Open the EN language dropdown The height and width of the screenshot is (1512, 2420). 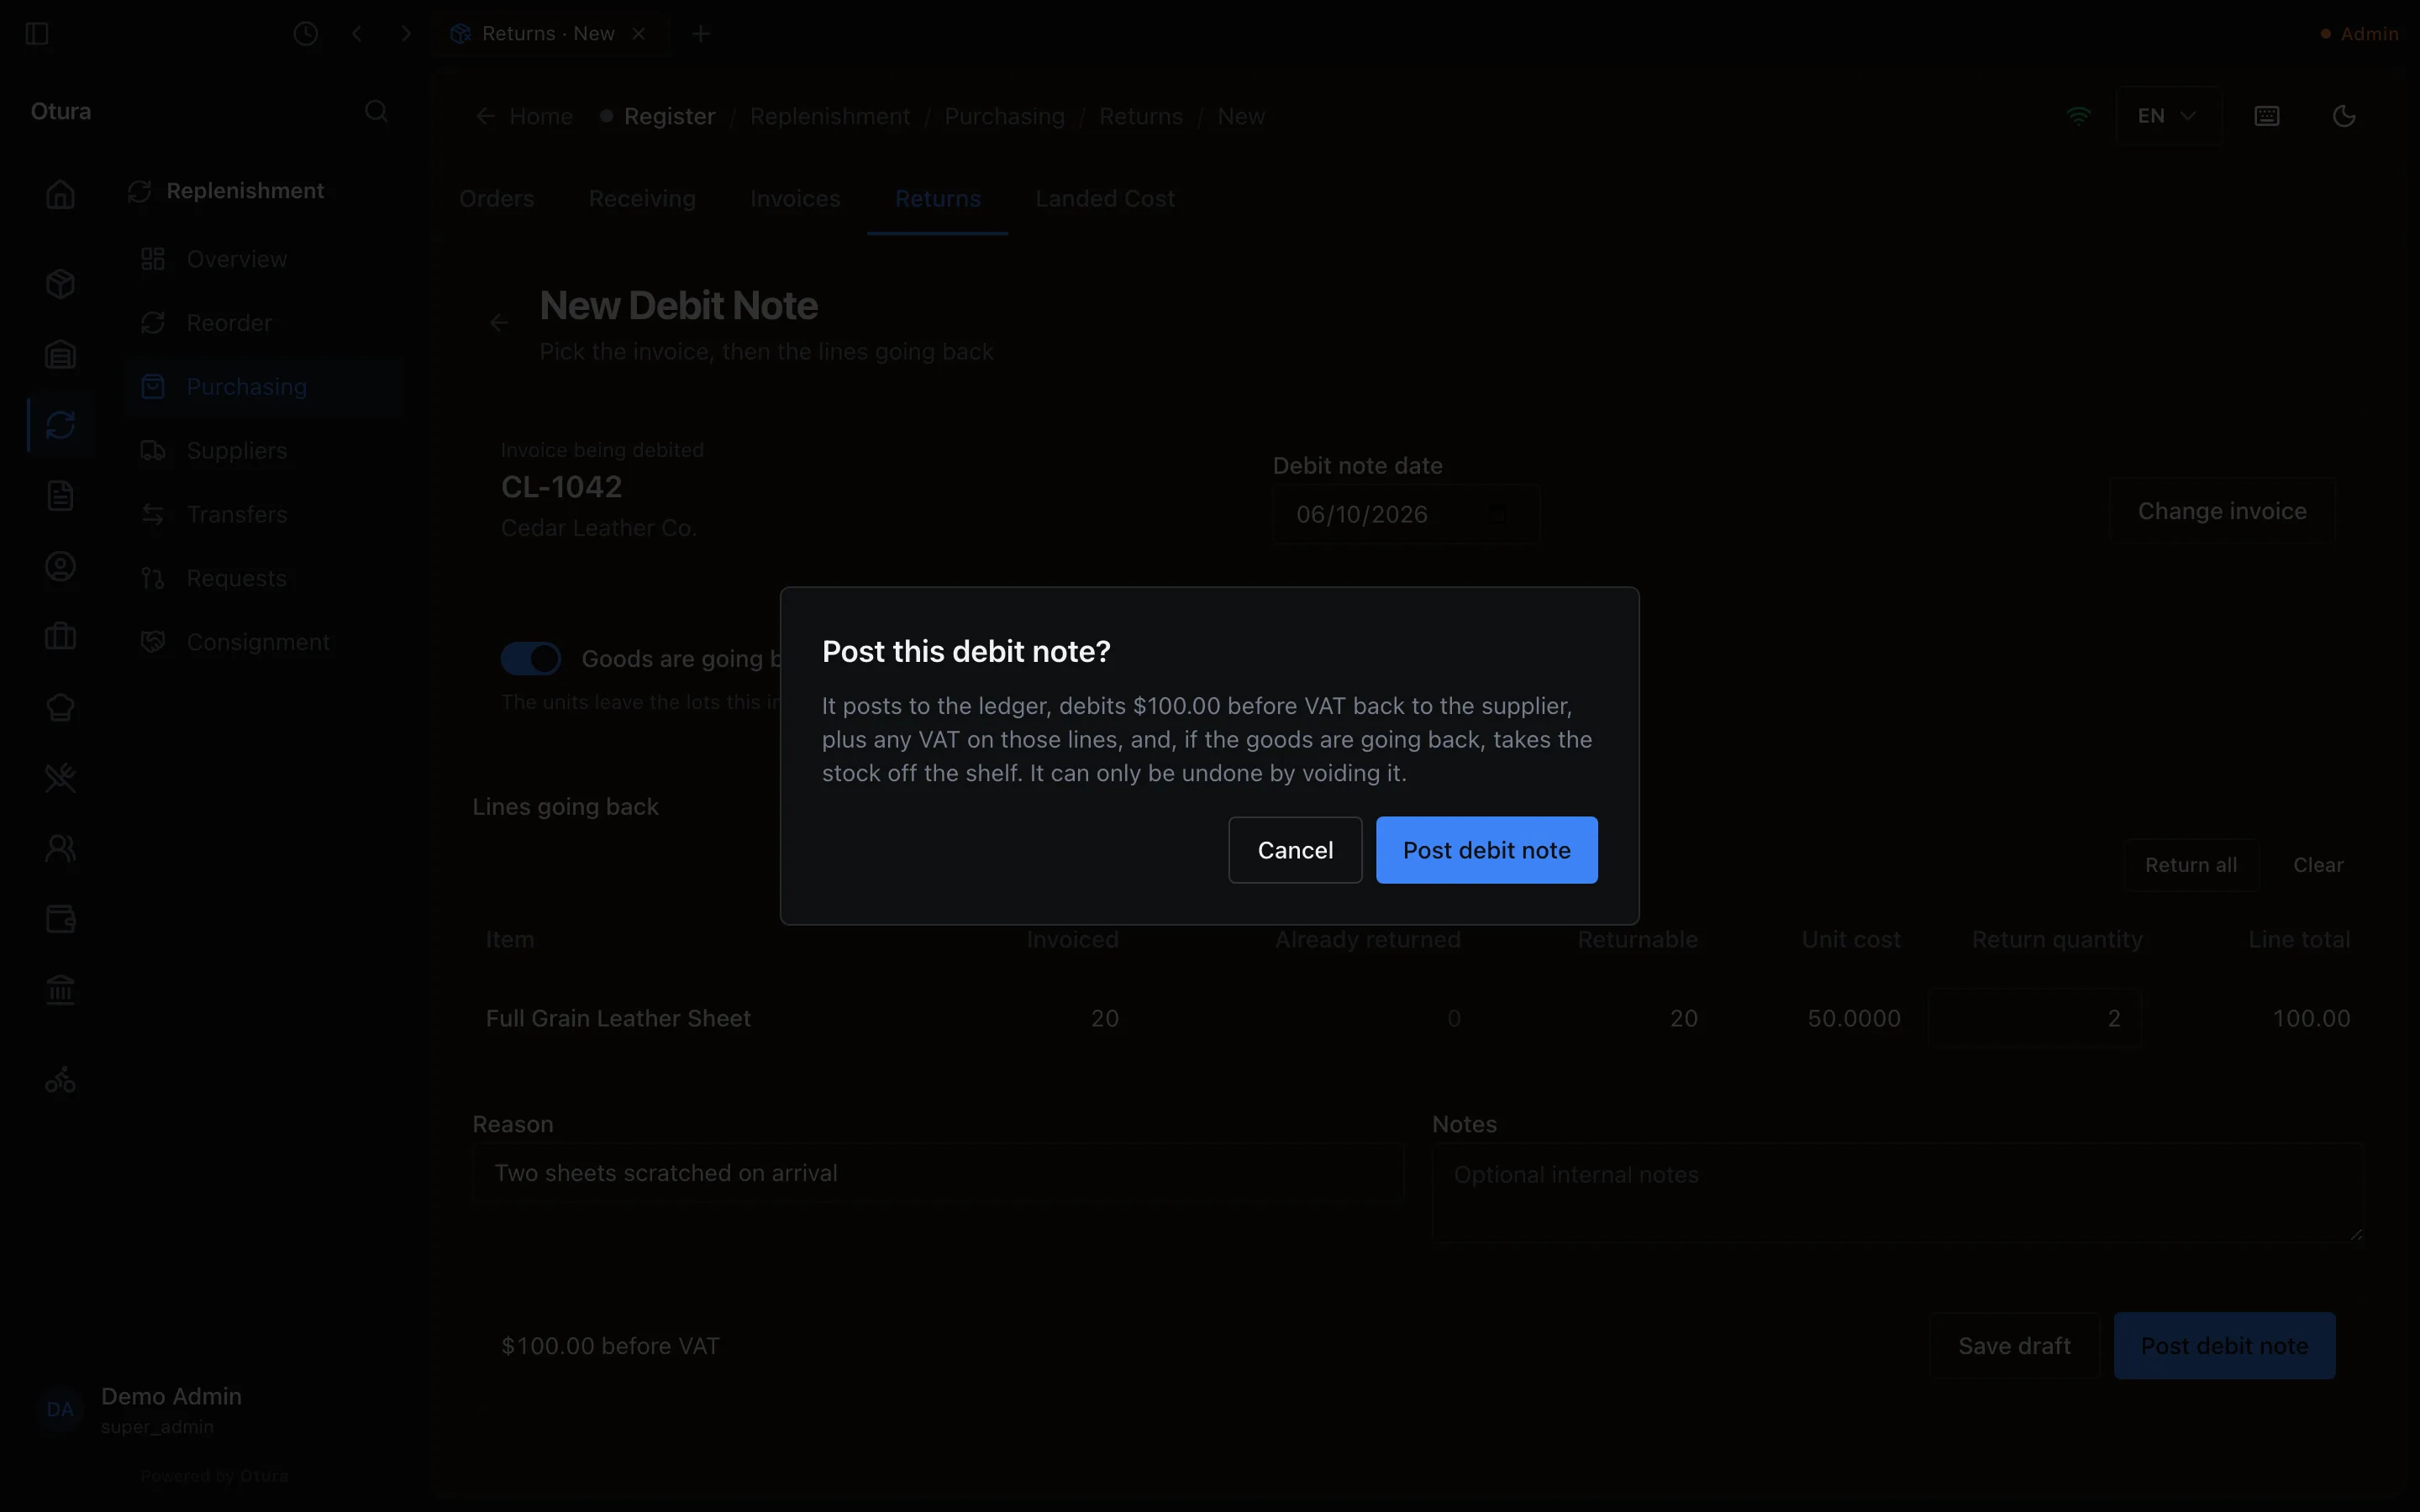click(2167, 116)
